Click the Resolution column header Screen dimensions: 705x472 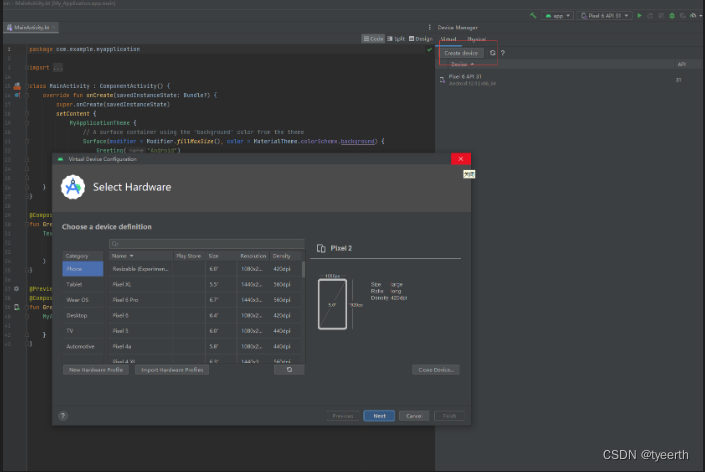point(253,256)
